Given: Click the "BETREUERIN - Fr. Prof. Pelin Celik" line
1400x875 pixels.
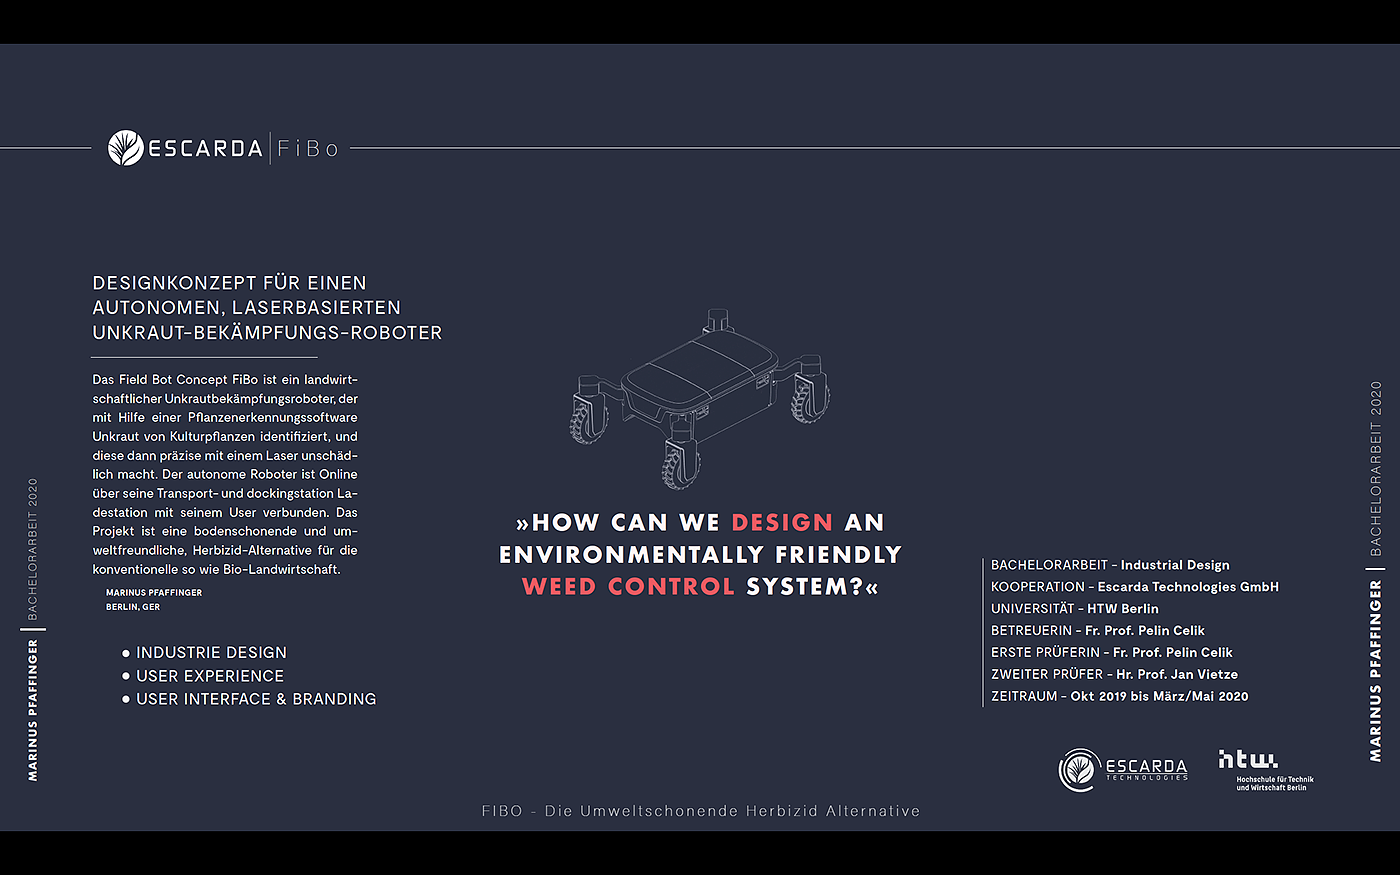Looking at the screenshot, I should pos(1098,631).
